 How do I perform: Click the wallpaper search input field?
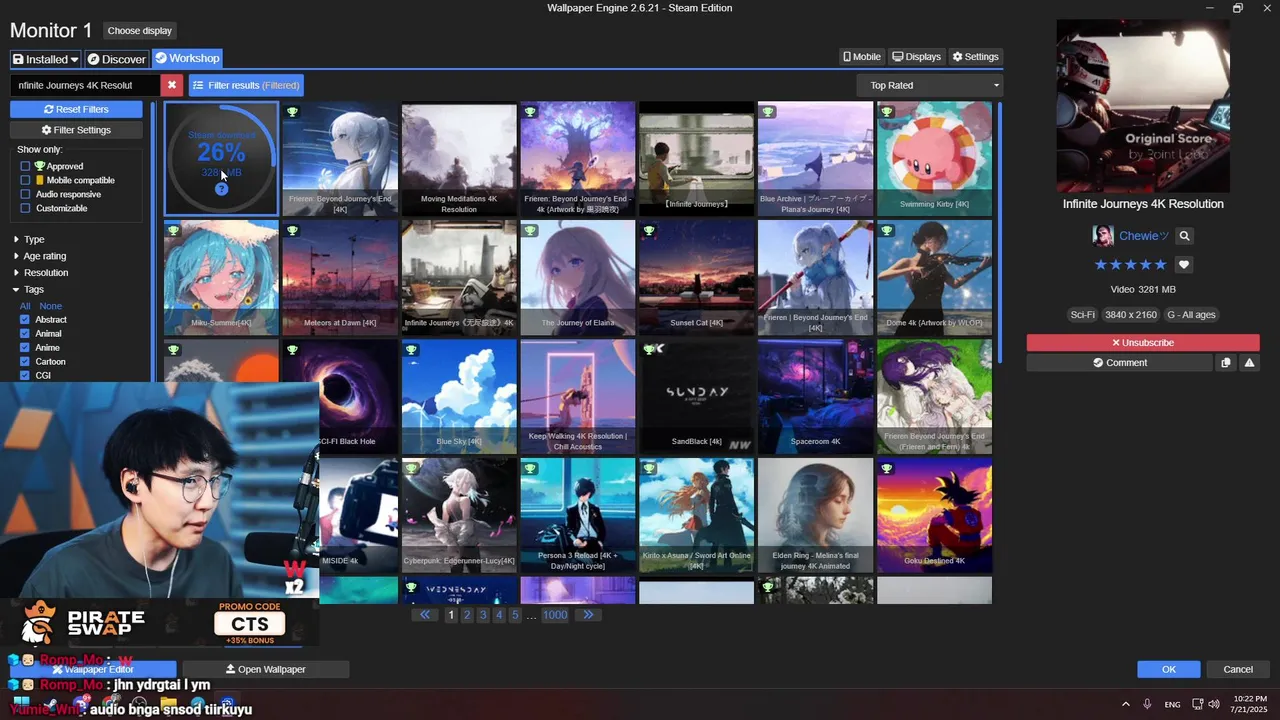coord(85,85)
